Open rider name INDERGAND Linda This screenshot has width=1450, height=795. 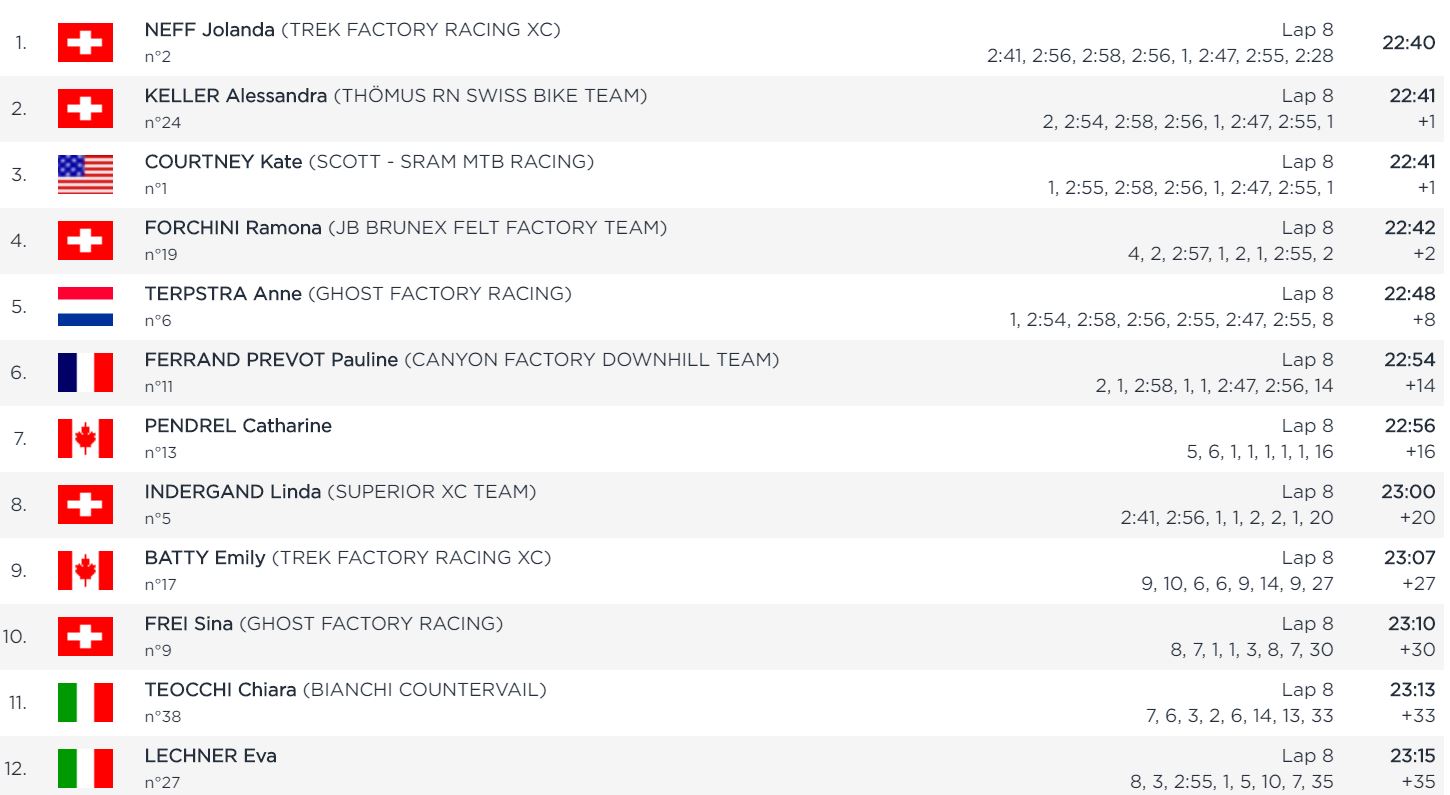[x=233, y=492]
